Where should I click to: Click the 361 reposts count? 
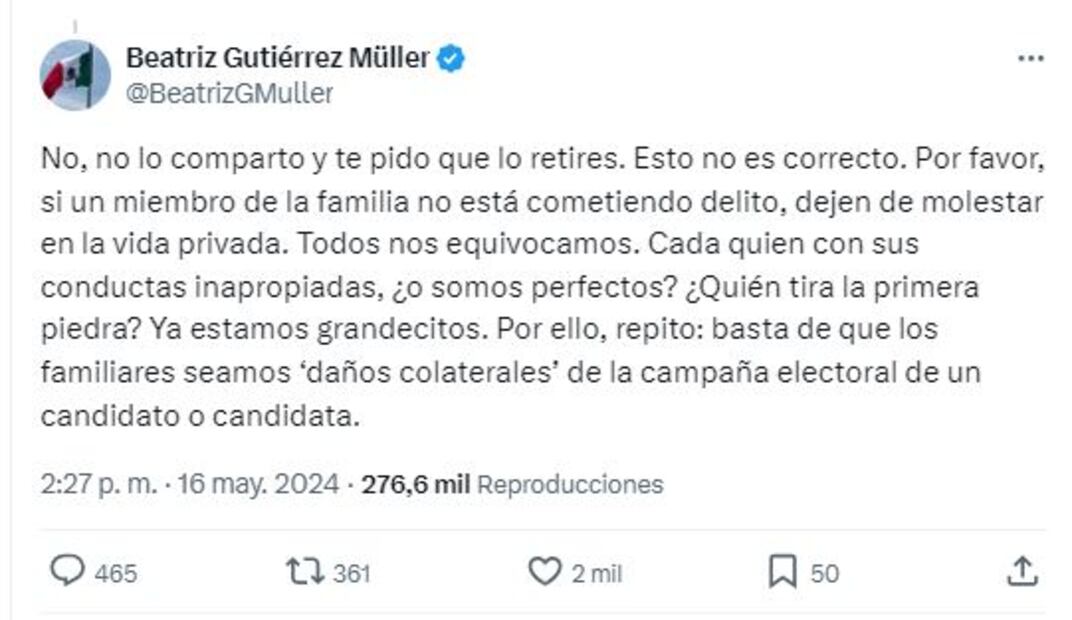(x=351, y=574)
